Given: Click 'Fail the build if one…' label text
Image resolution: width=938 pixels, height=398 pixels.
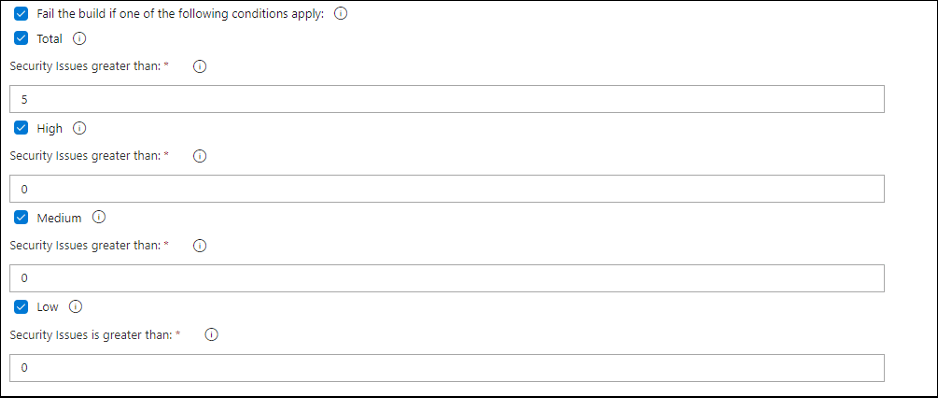Looking at the screenshot, I should [x=180, y=14].
